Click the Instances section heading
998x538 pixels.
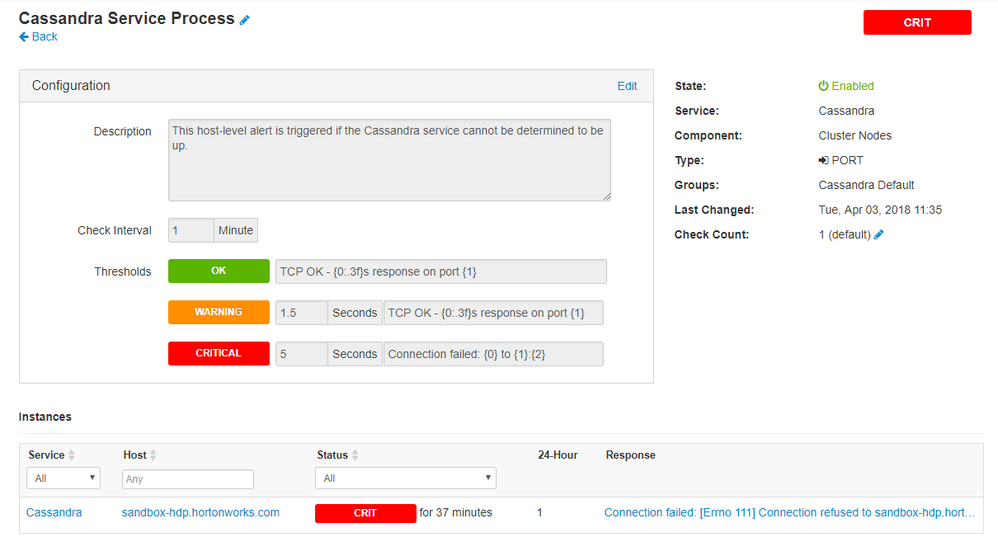(x=45, y=417)
